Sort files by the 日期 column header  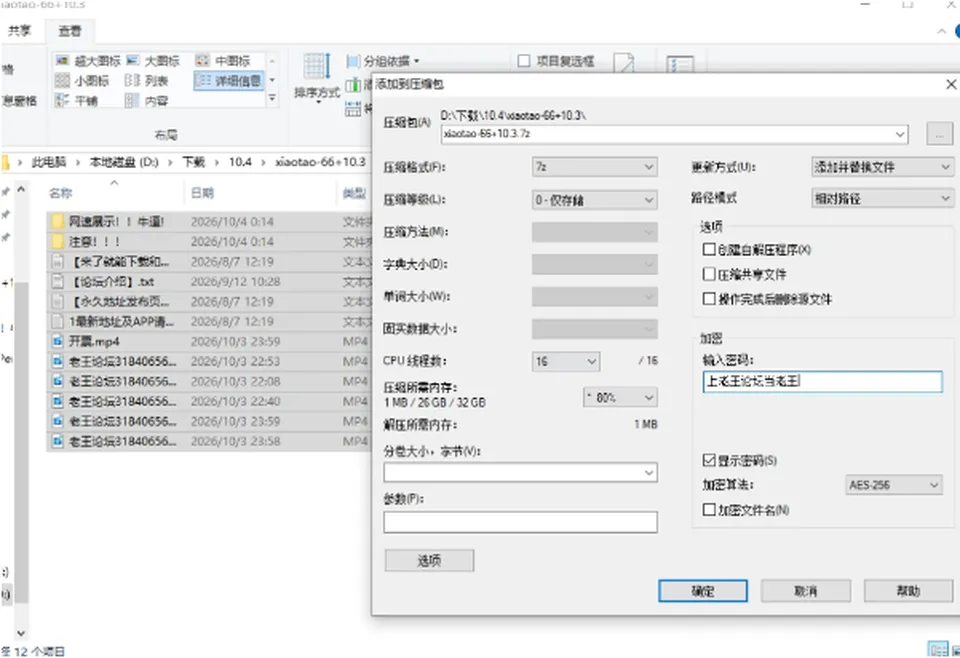(203, 193)
